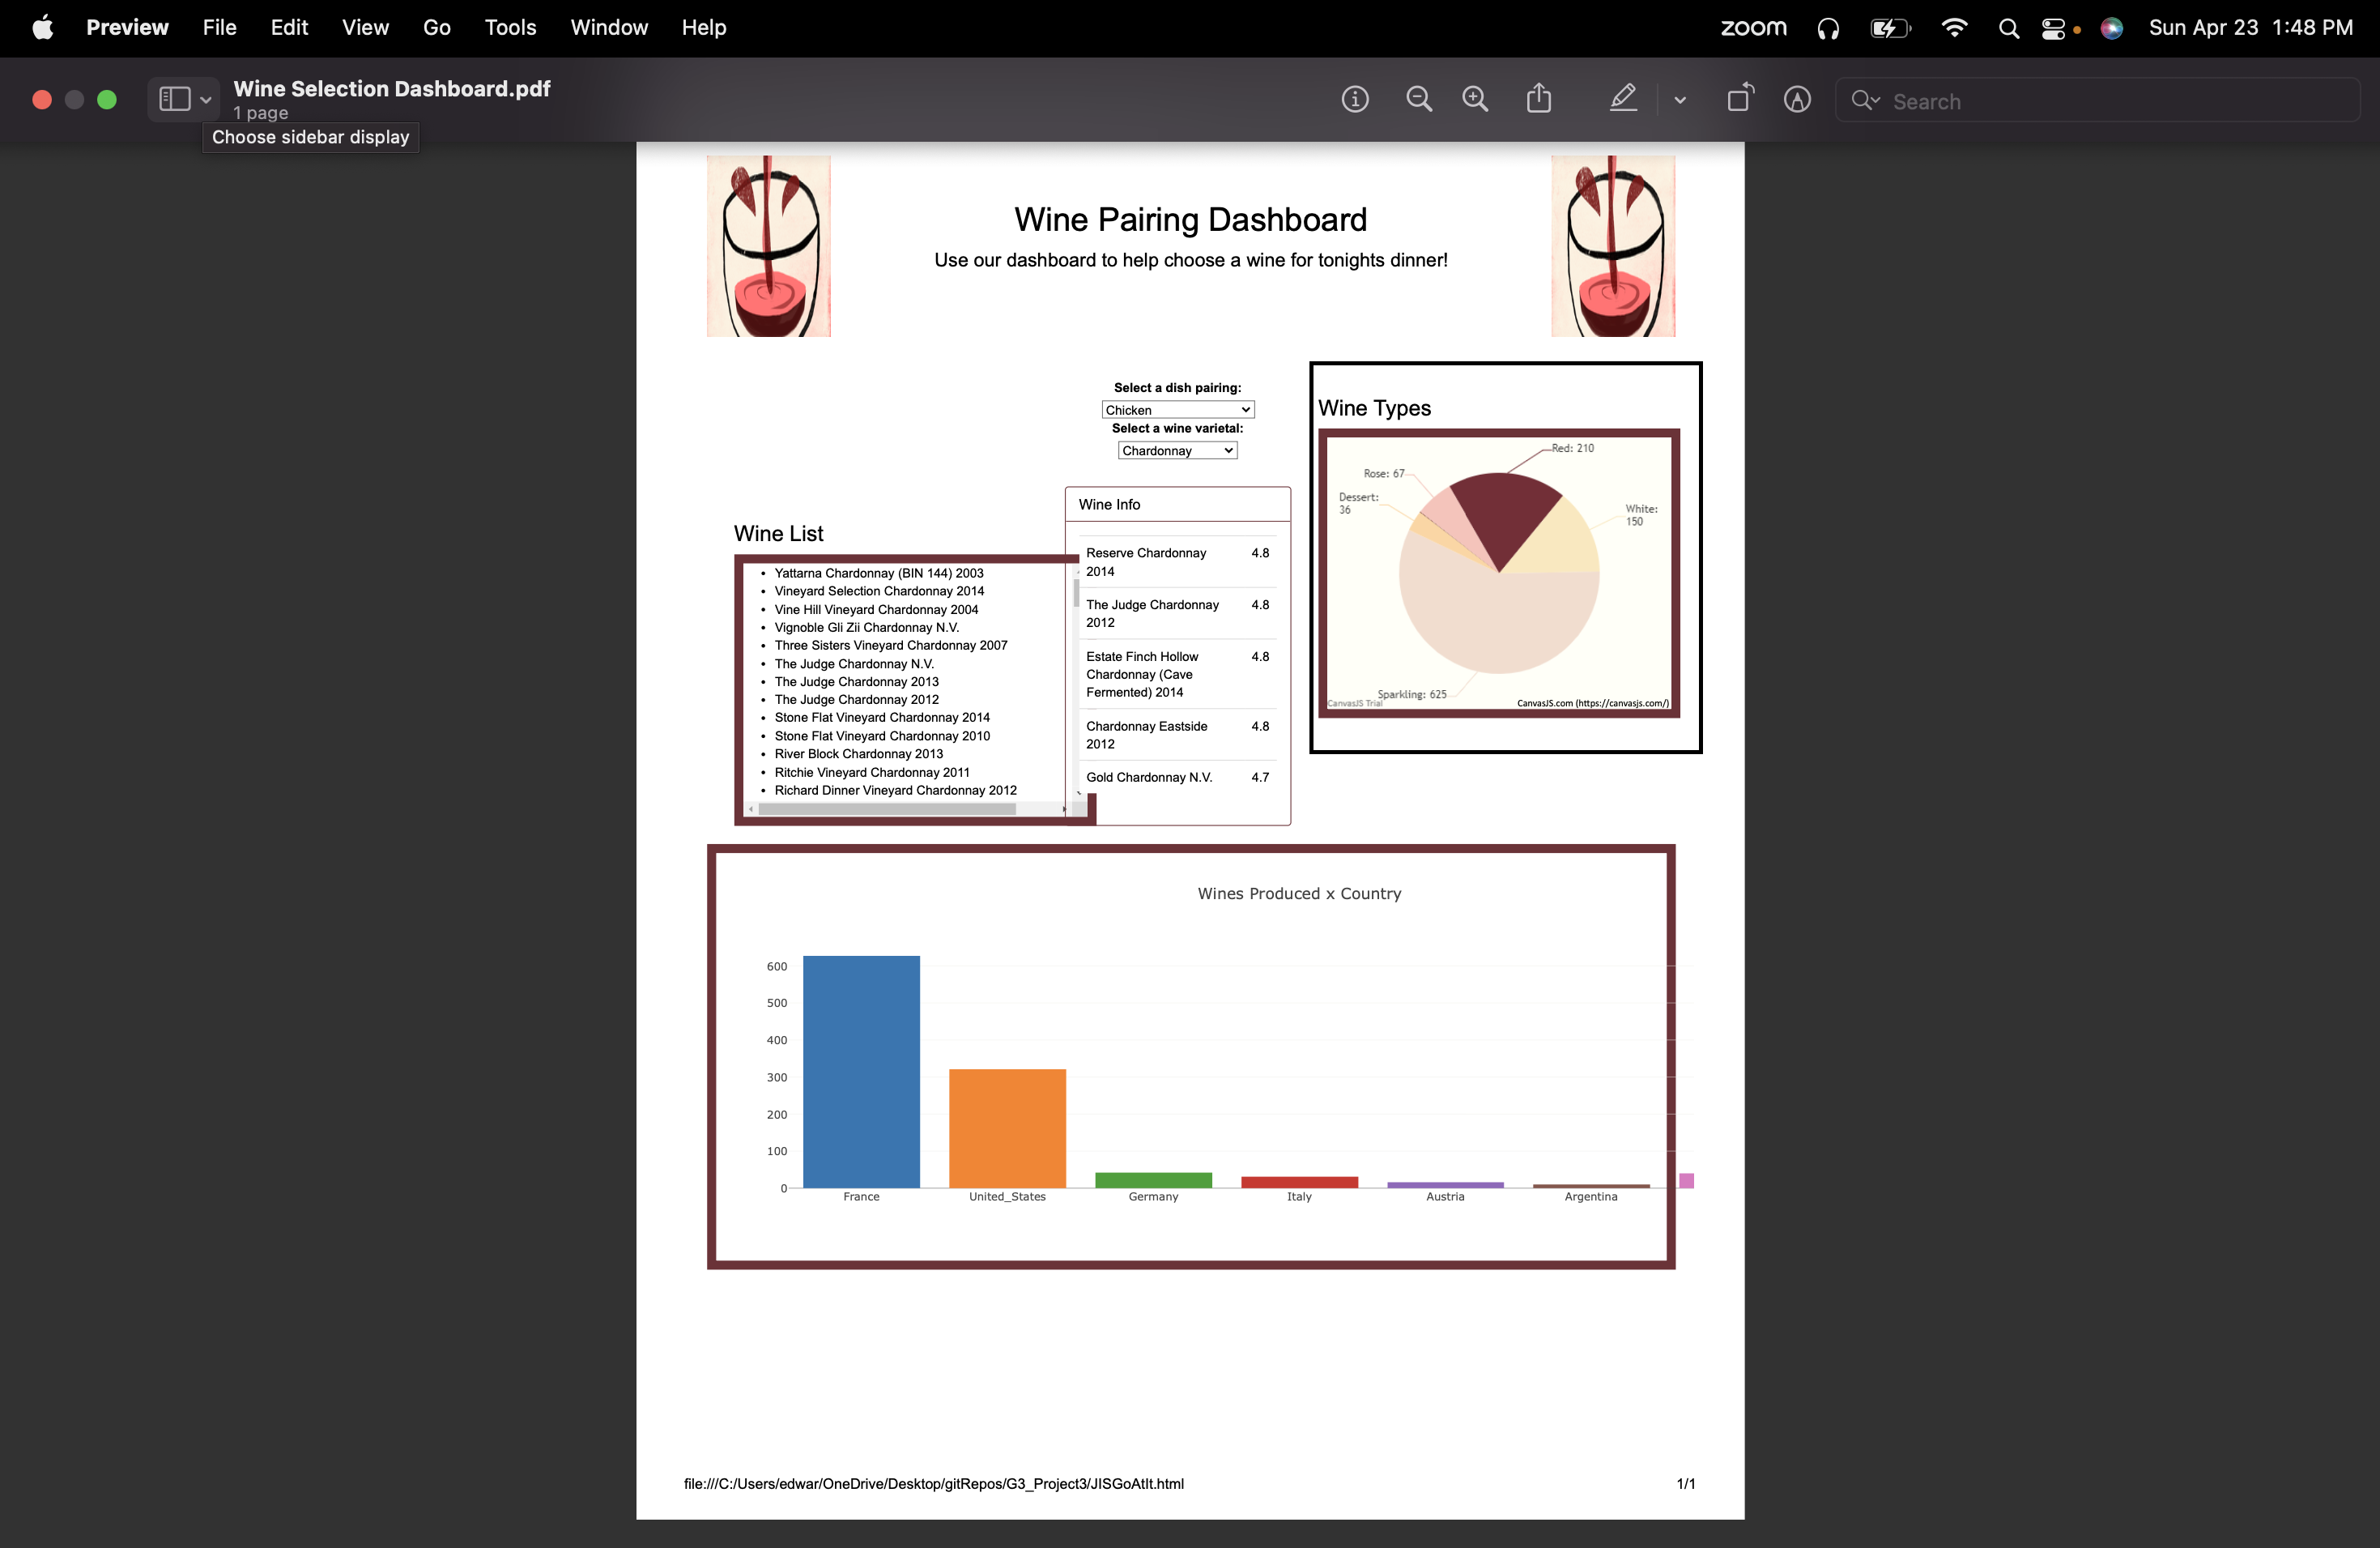Open the Tools menu
Viewport: 2380px width, 1548px height.
coord(510,27)
